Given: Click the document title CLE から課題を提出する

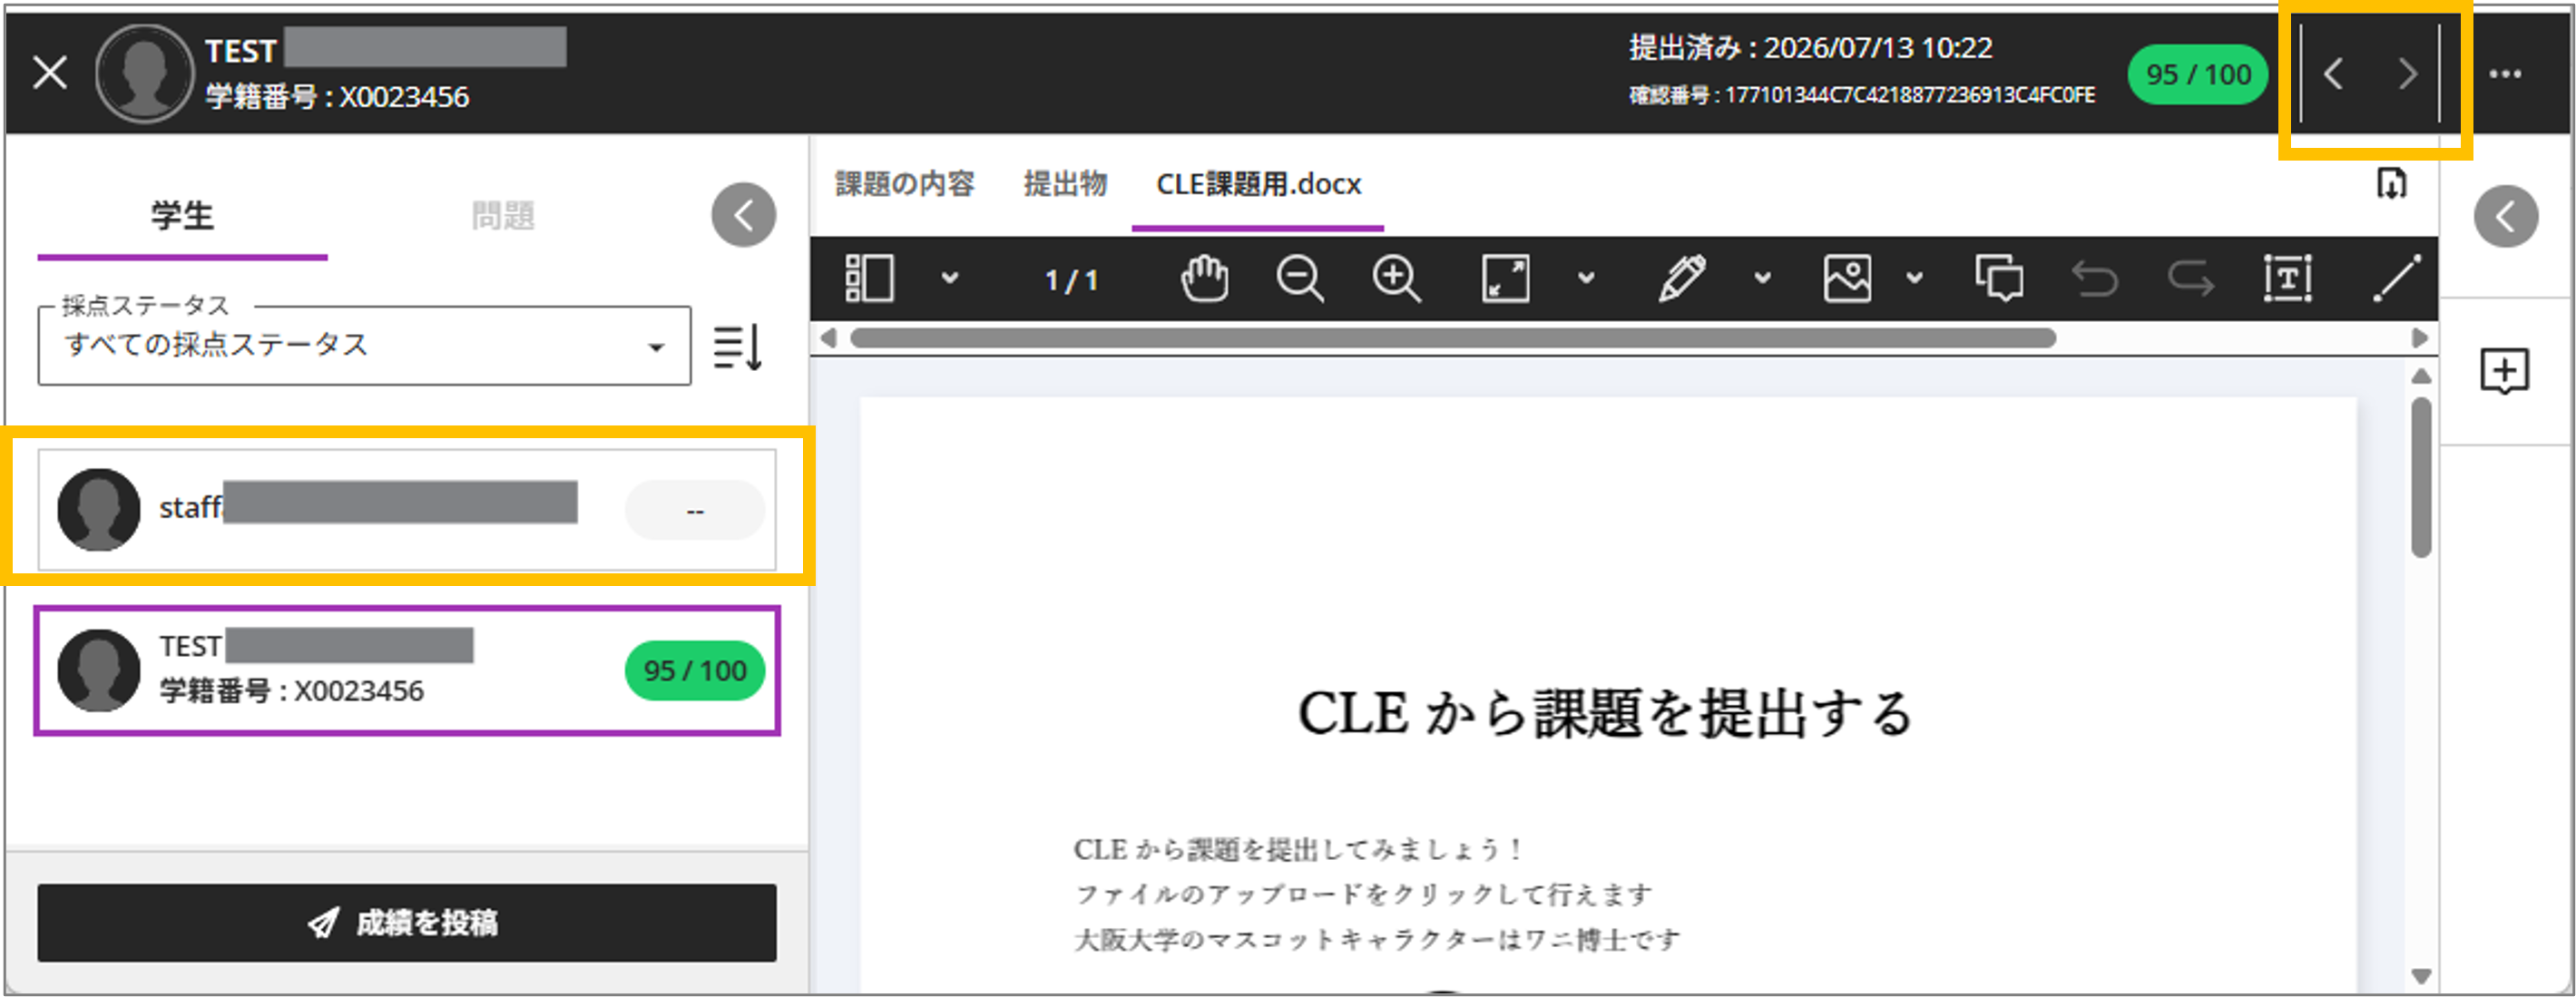Looking at the screenshot, I should tap(1605, 713).
